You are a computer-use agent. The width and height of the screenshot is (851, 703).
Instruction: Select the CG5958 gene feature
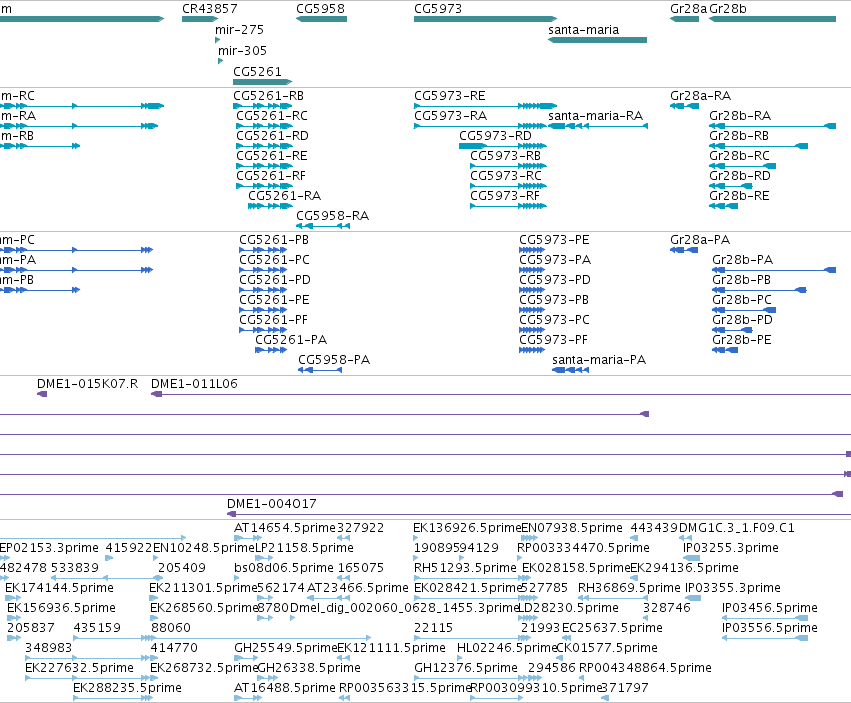pyautogui.click(x=321, y=19)
